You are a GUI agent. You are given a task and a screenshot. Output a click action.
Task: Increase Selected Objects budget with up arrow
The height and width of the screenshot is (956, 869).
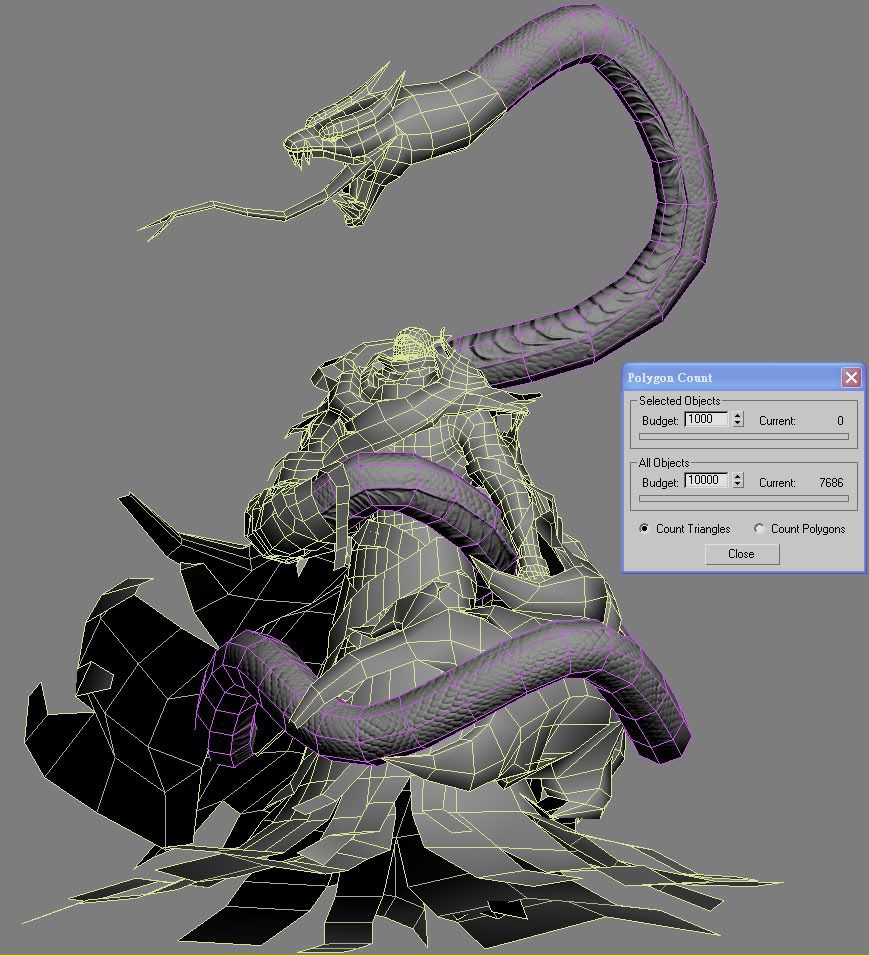(738, 416)
